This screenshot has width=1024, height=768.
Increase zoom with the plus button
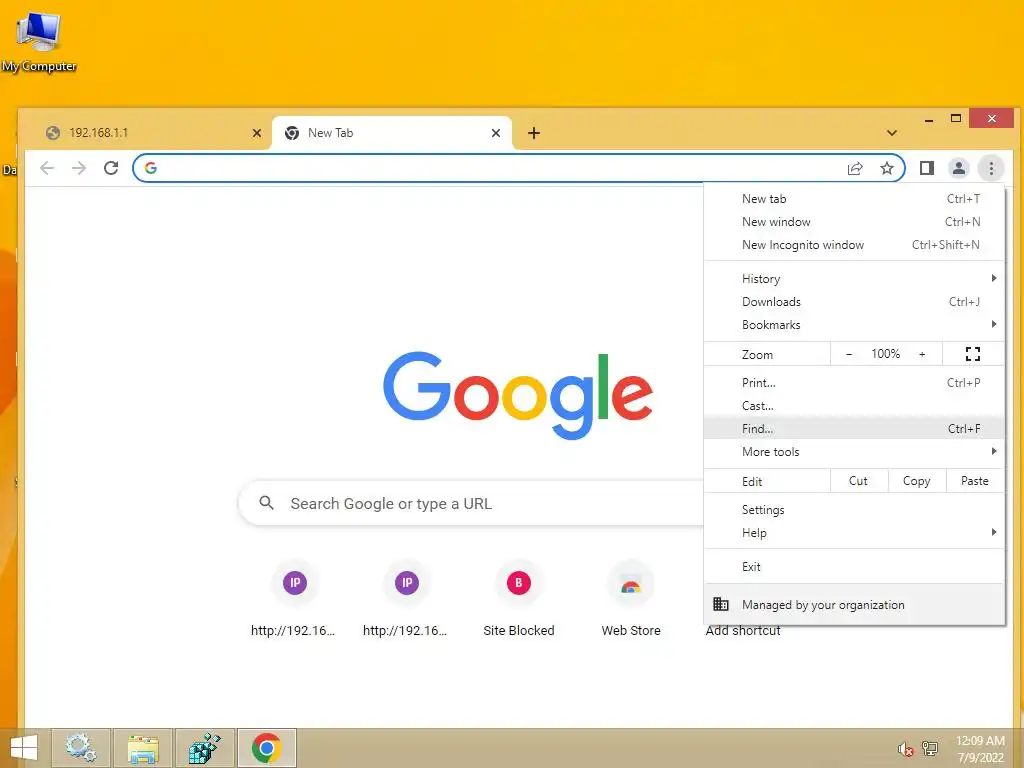point(922,354)
